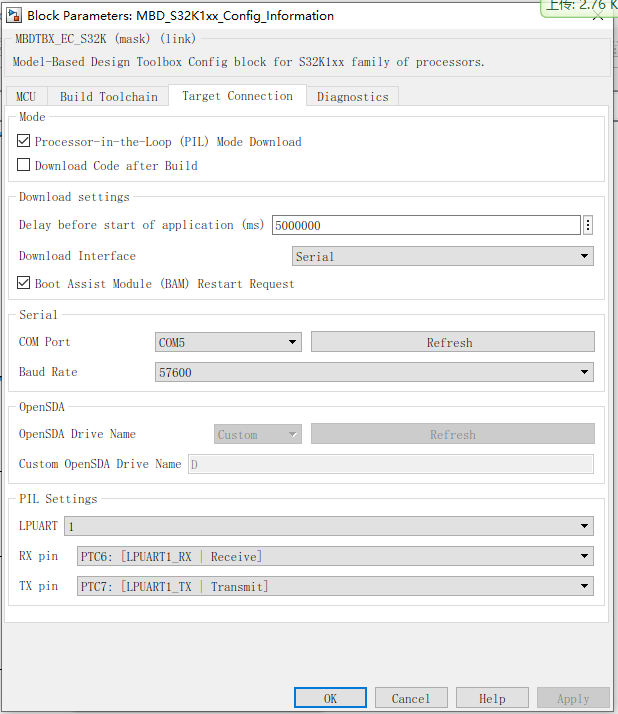618x714 pixels.
Task: Open the three-dot menu beside delay field
Action: point(588,225)
